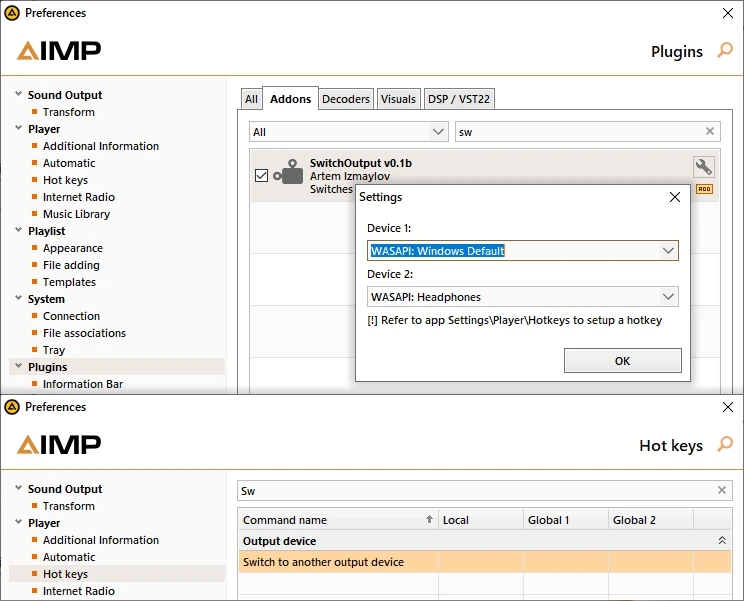Viewport: 744px width, 601px height.
Task: Clear the 'sw' plugin search field
Action: click(x=710, y=131)
